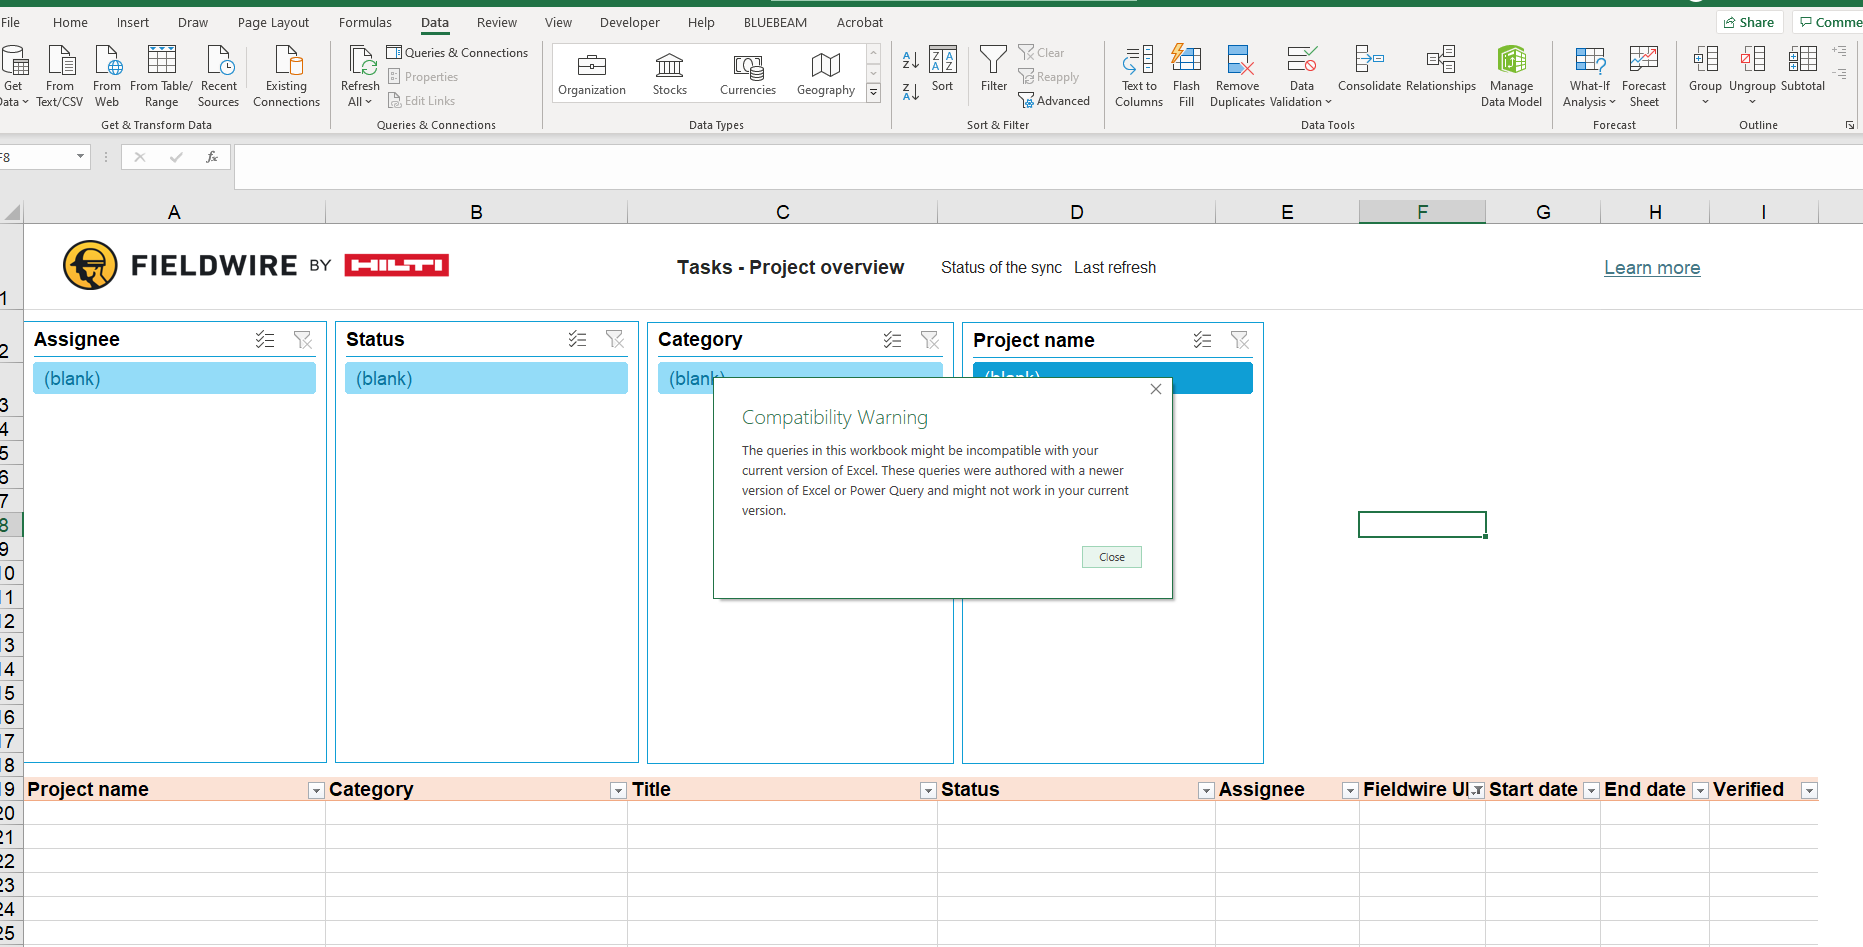
Task: Click the Refresh All icon
Action: (x=360, y=64)
